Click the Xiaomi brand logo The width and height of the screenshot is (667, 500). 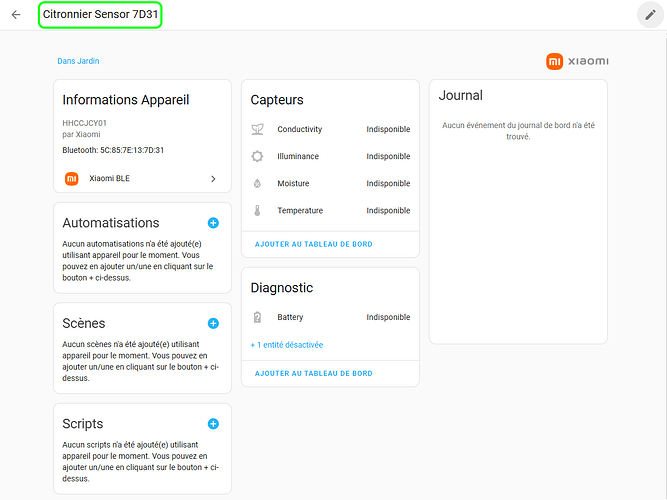point(577,62)
